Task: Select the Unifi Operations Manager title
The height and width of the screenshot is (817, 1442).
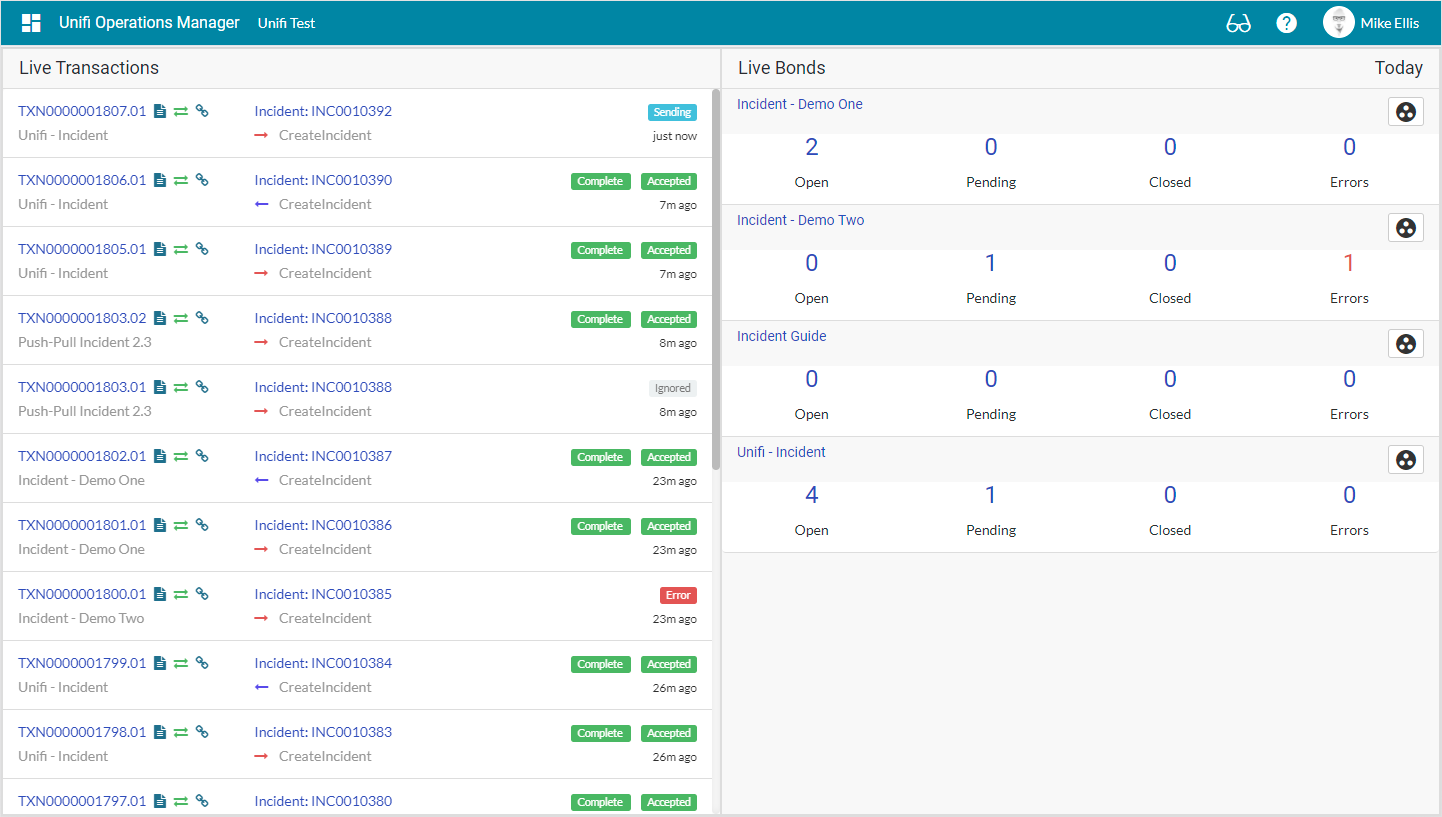Action: [149, 23]
